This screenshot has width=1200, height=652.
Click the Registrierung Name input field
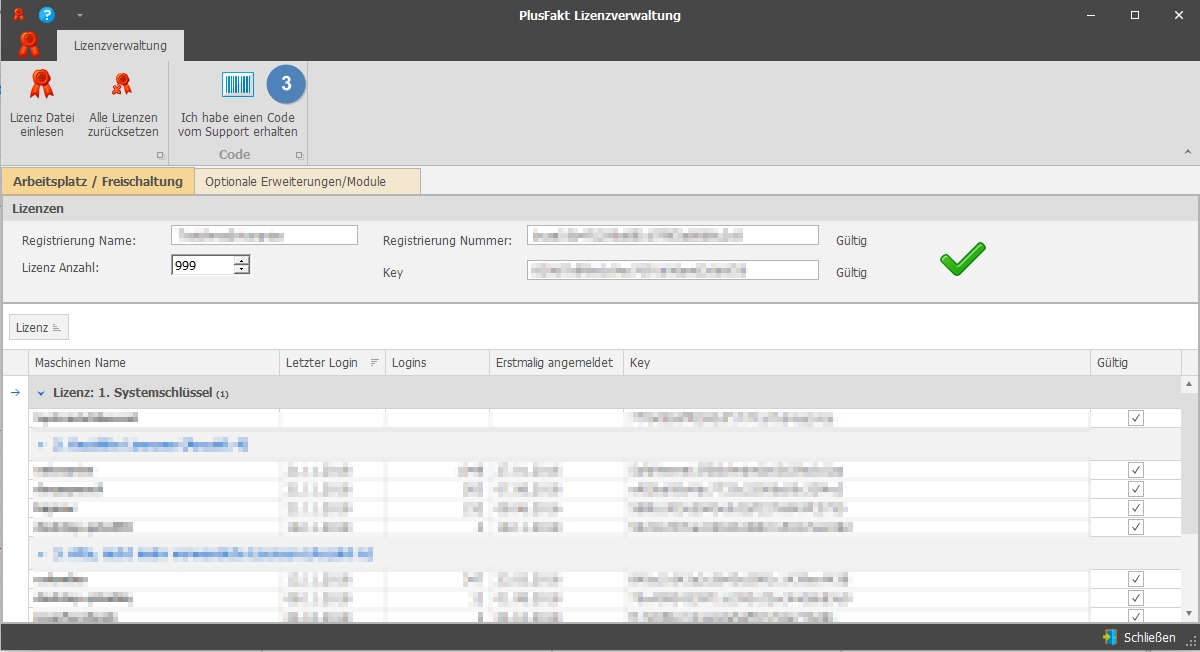(264, 235)
